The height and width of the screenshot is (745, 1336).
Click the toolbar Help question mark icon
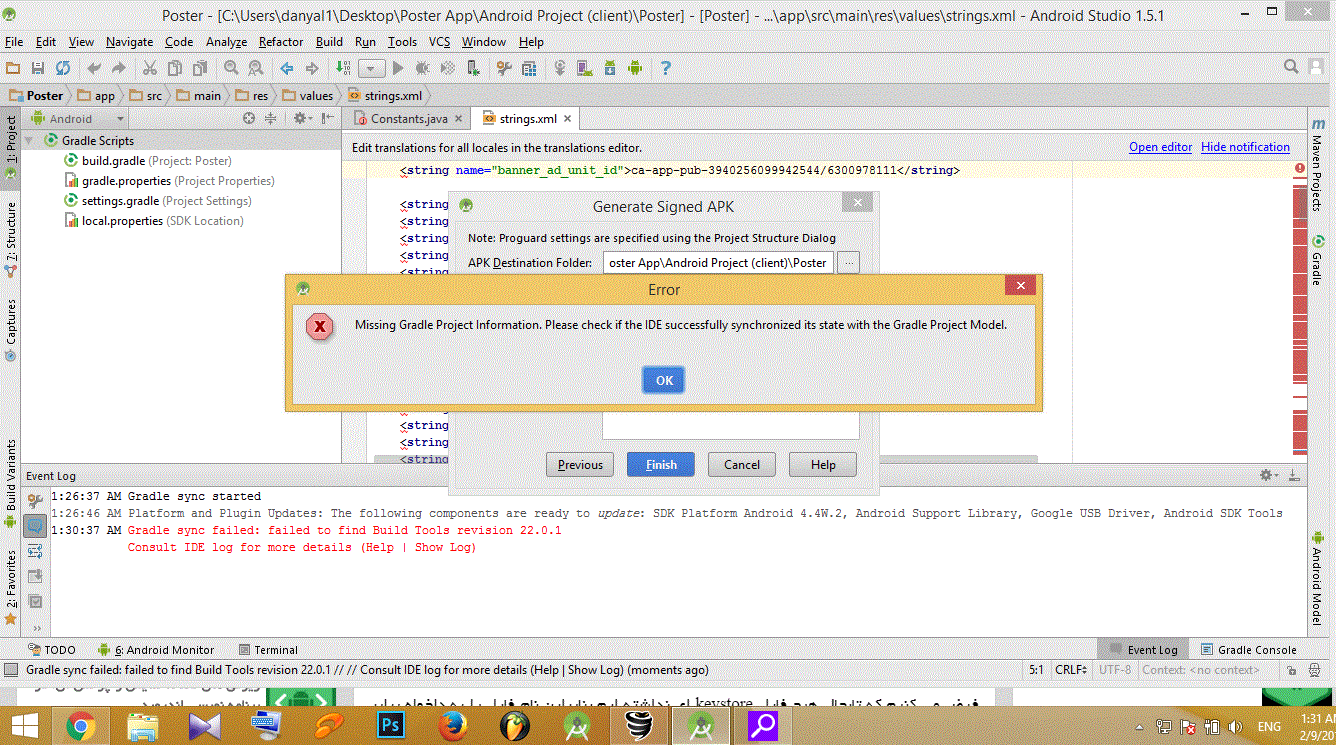coord(665,68)
